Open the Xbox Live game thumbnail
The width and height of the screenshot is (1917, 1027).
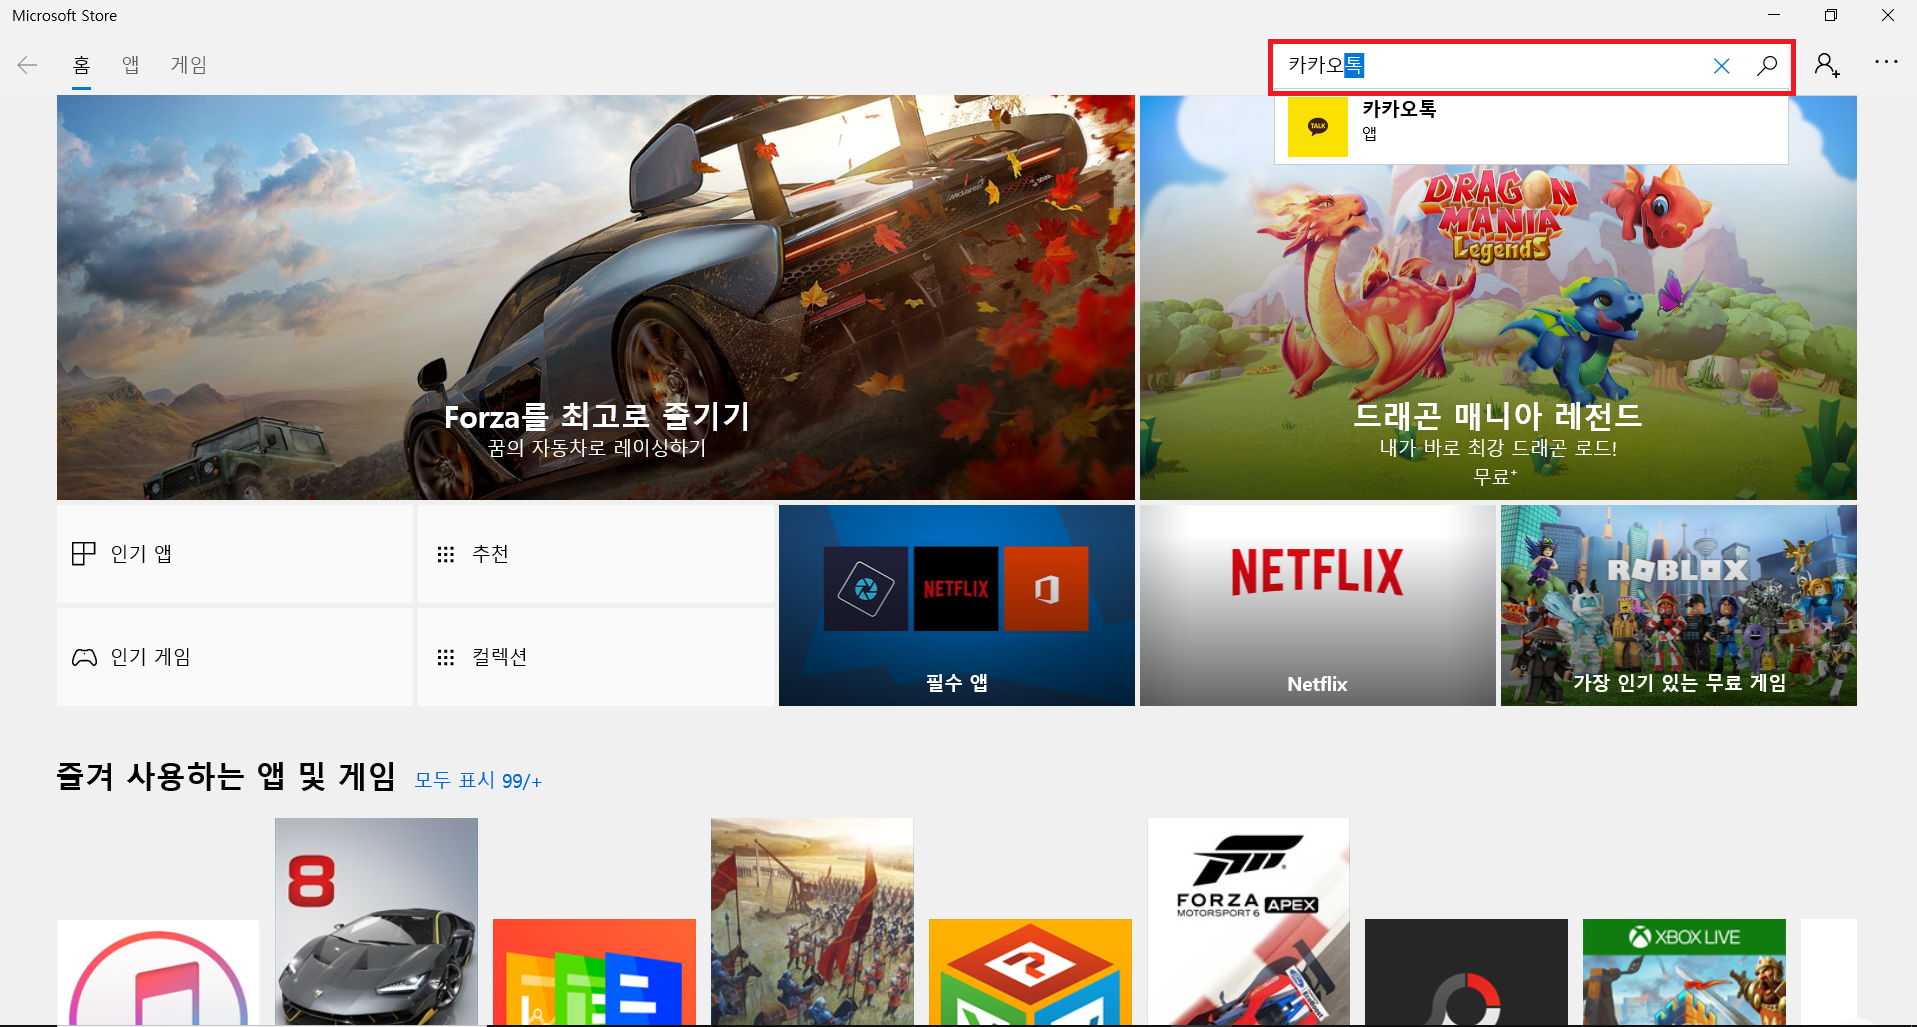point(1684,972)
